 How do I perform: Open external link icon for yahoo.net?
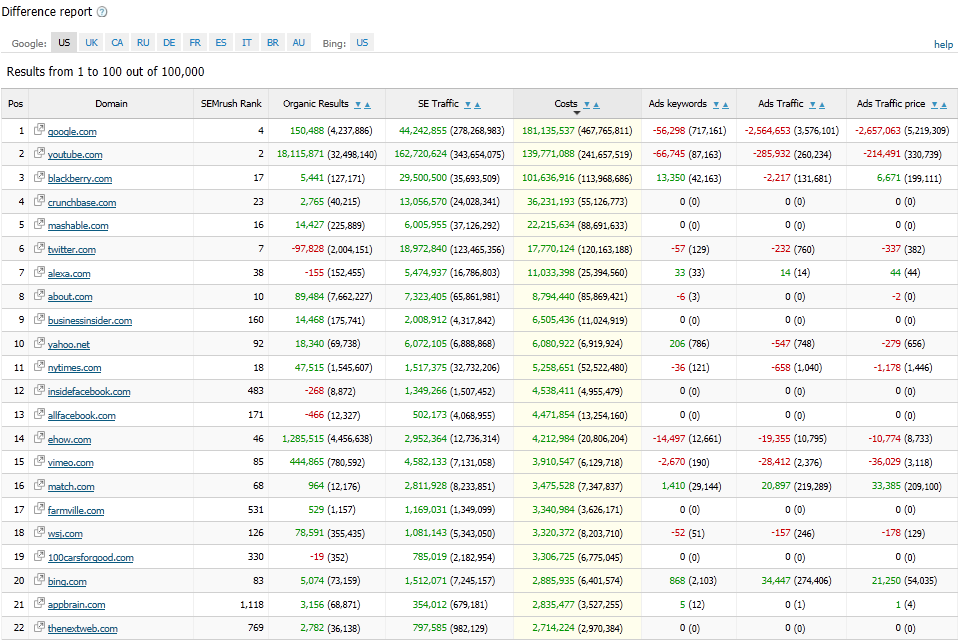(x=39, y=342)
